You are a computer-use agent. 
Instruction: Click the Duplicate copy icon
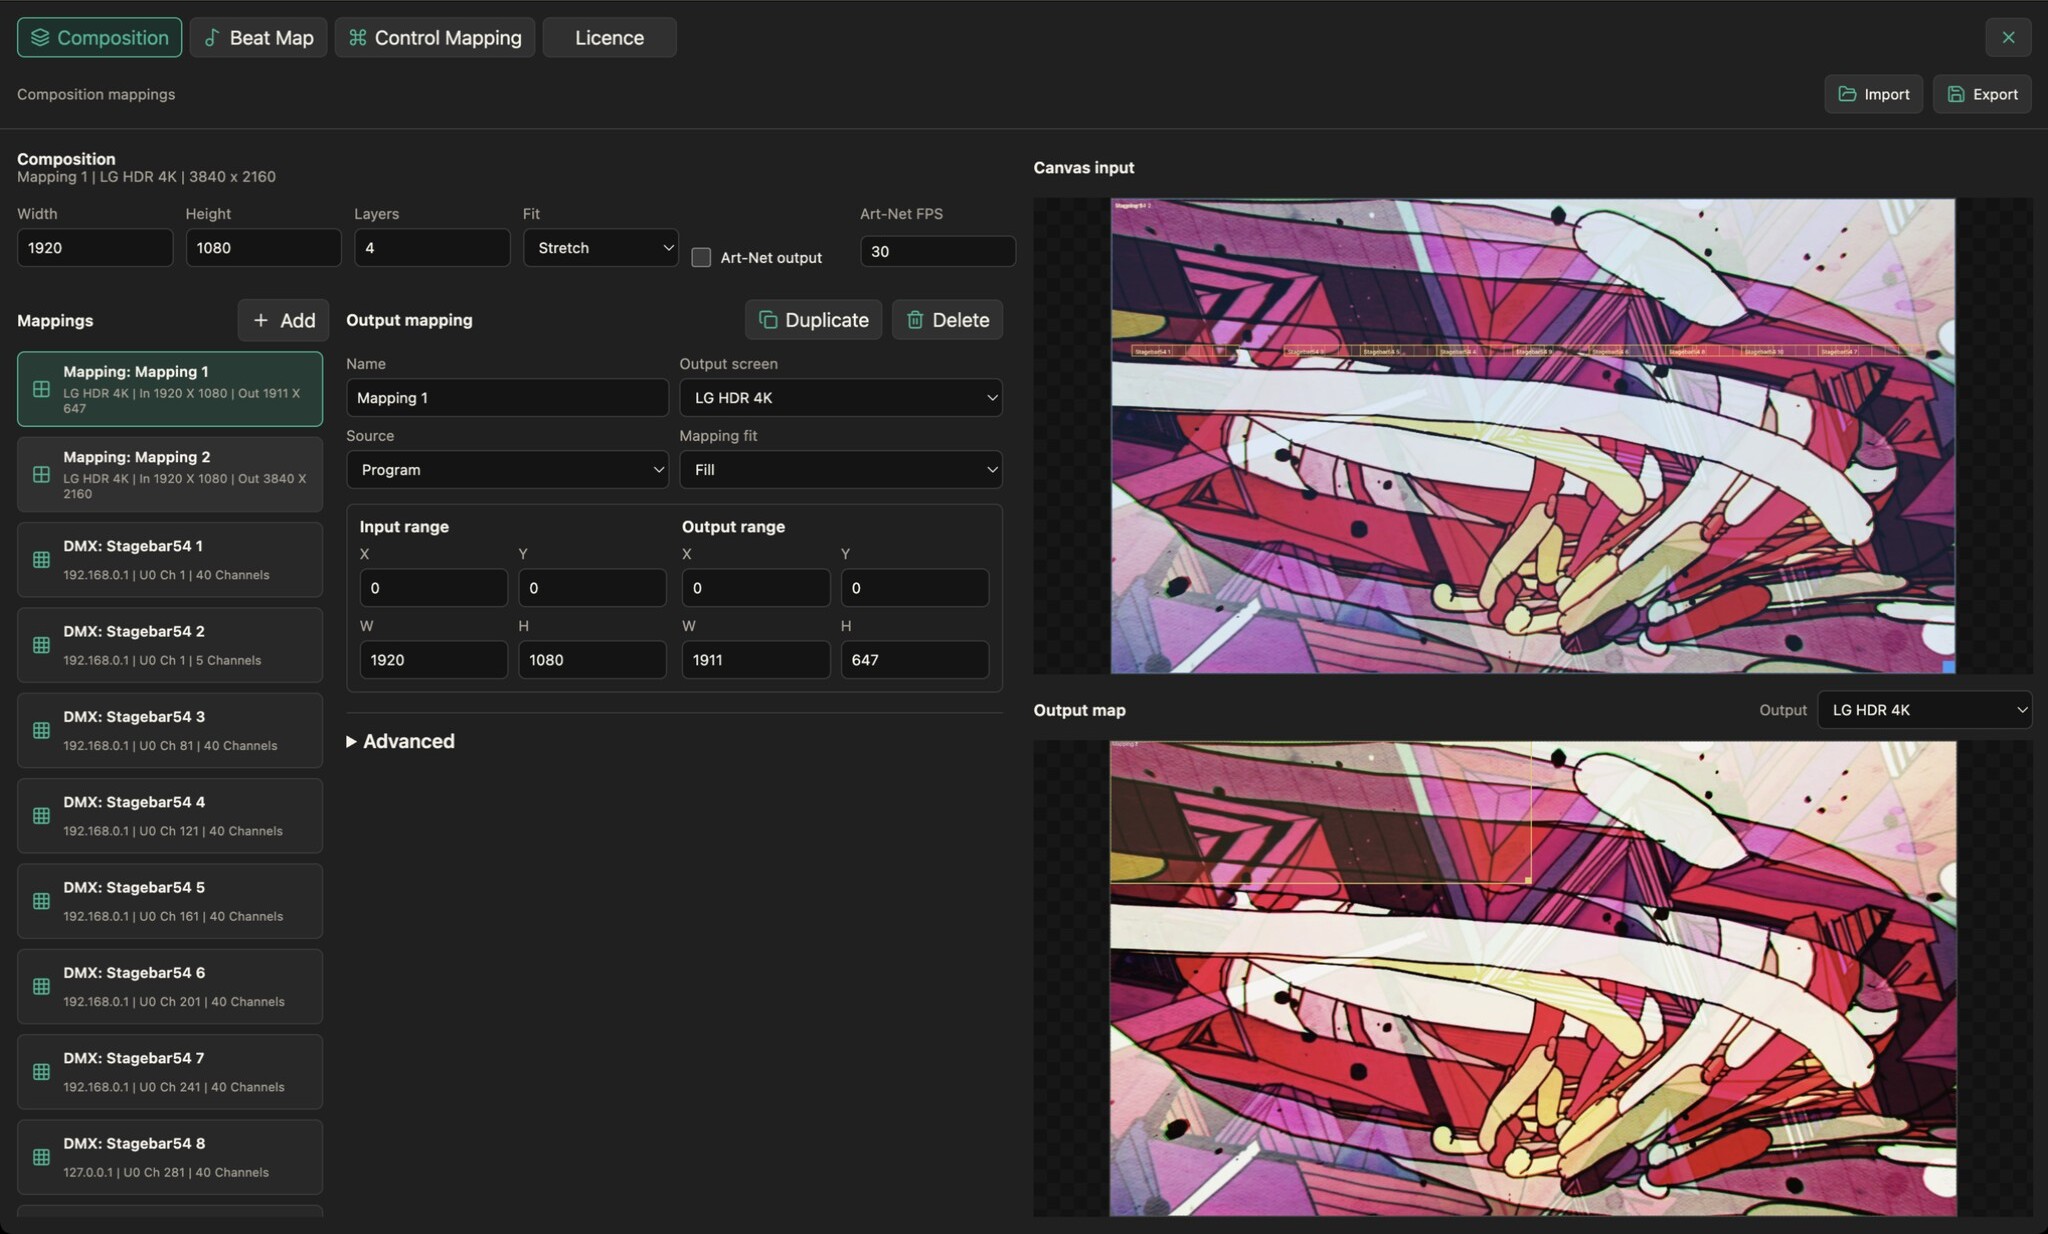point(768,320)
